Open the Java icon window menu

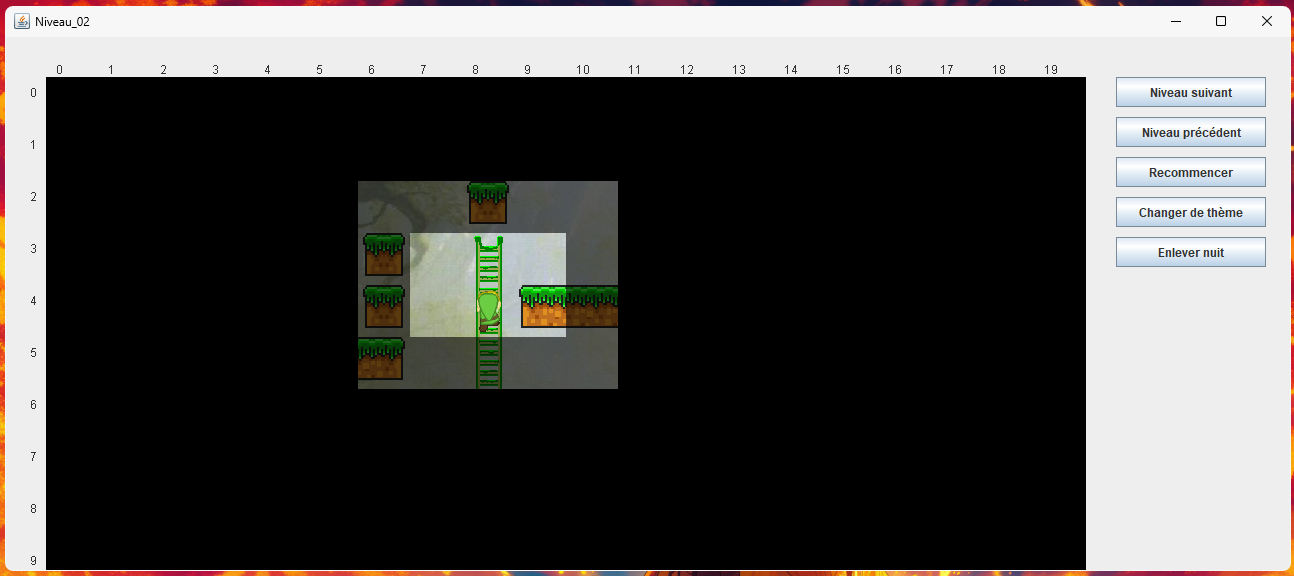(21, 21)
